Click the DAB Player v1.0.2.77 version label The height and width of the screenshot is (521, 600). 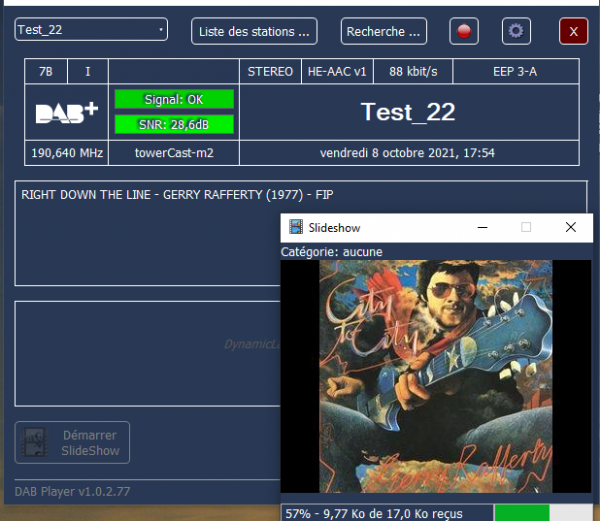coord(72,492)
